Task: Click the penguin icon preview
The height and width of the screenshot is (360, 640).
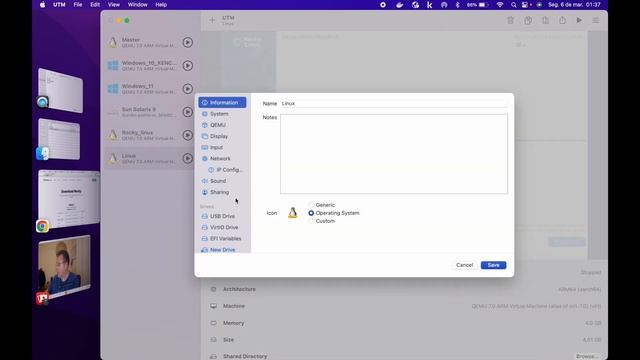Action: point(293,213)
